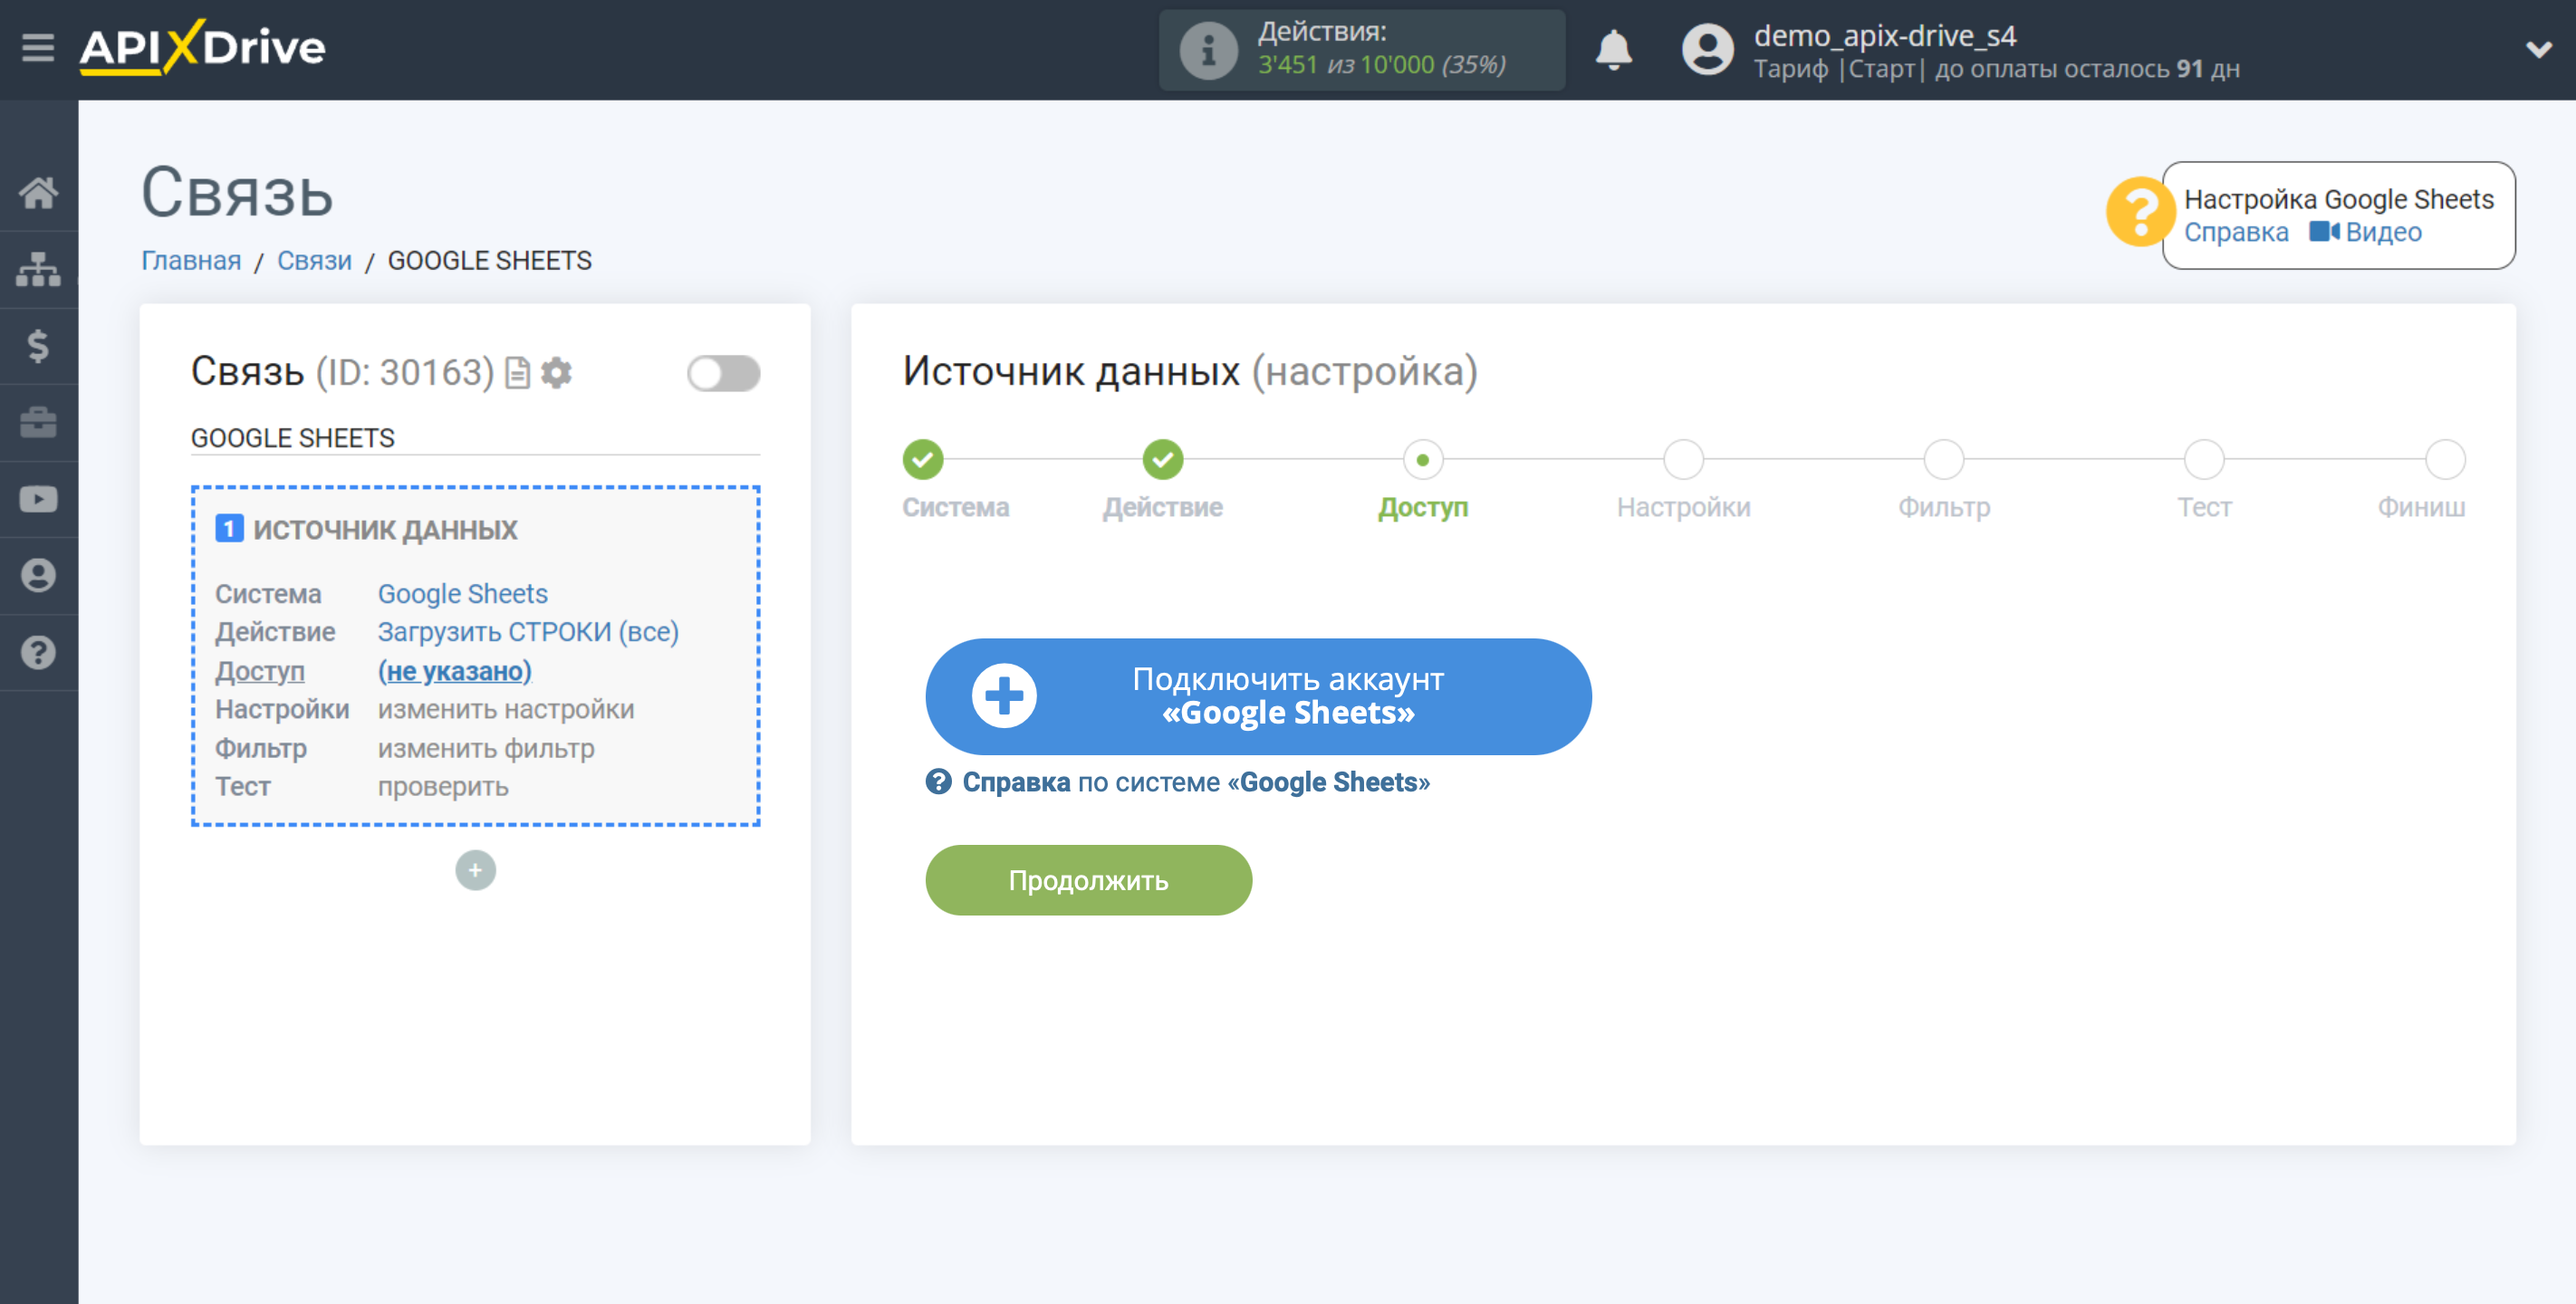Open the Справка link in help box
The height and width of the screenshot is (1304, 2576).
tap(2236, 232)
